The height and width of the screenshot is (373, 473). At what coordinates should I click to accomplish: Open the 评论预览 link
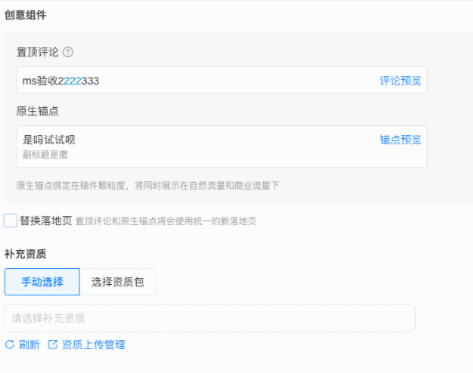[x=400, y=81]
